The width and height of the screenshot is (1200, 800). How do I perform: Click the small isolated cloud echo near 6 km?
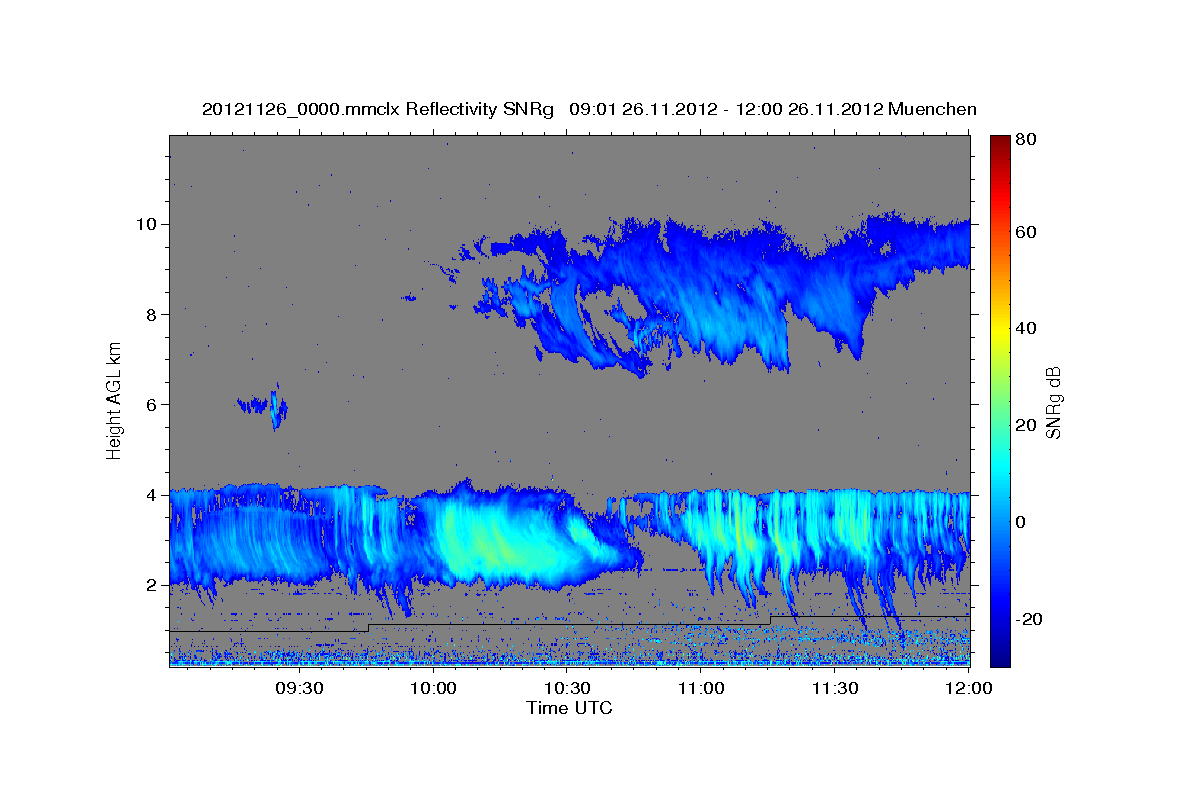click(265, 406)
